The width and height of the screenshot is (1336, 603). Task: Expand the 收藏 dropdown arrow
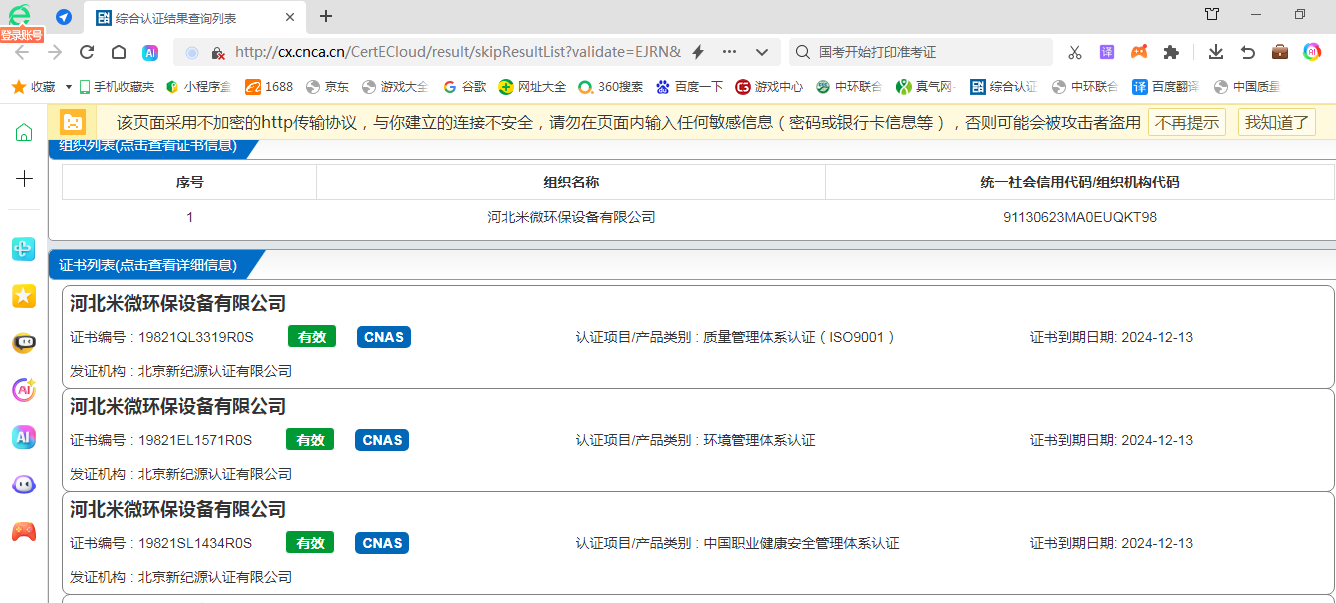pyautogui.click(x=69, y=87)
